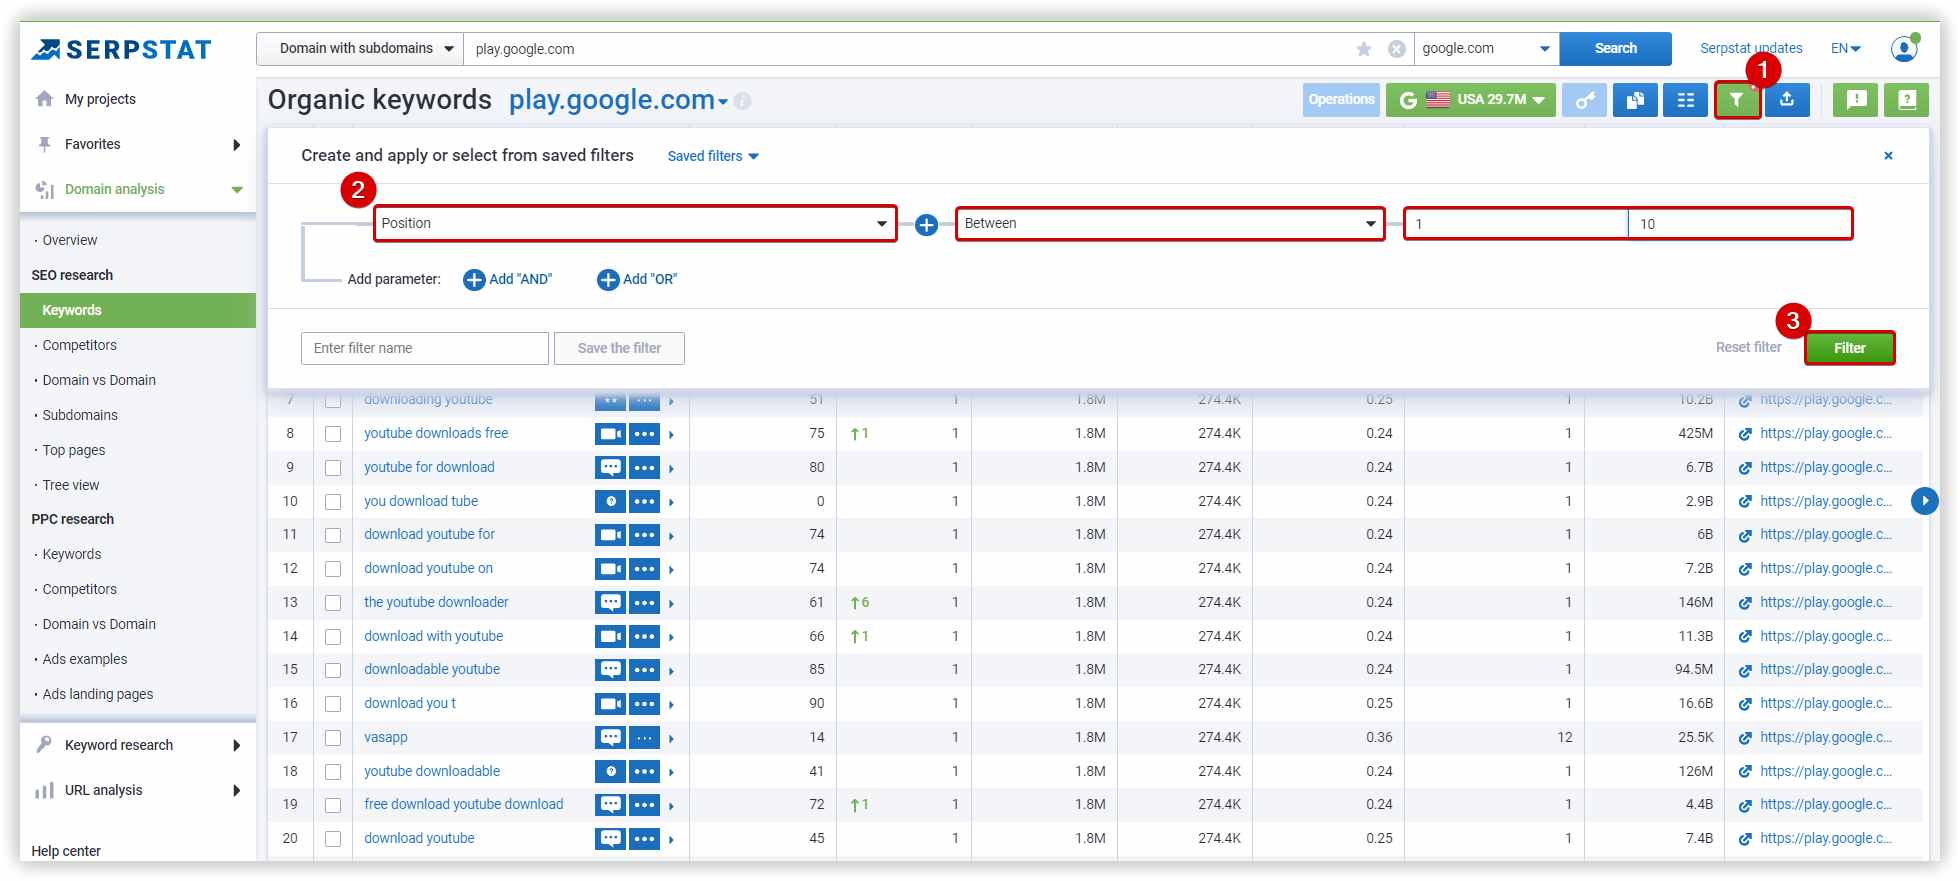Click the position maximum value field showing 10
Image resolution: width=1960 pixels, height=881 pixels.
click(x=1740, y=224)
